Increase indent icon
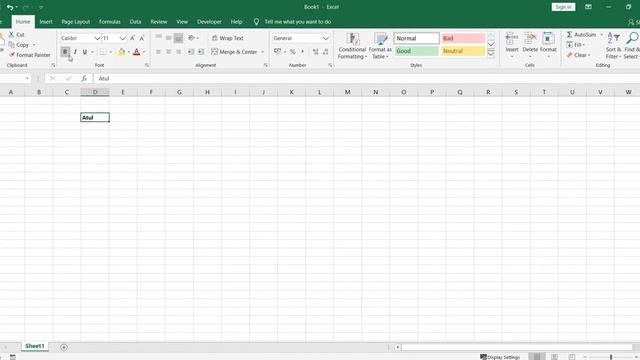Viewport: 640px width, 360px height. tap(201, 52)
